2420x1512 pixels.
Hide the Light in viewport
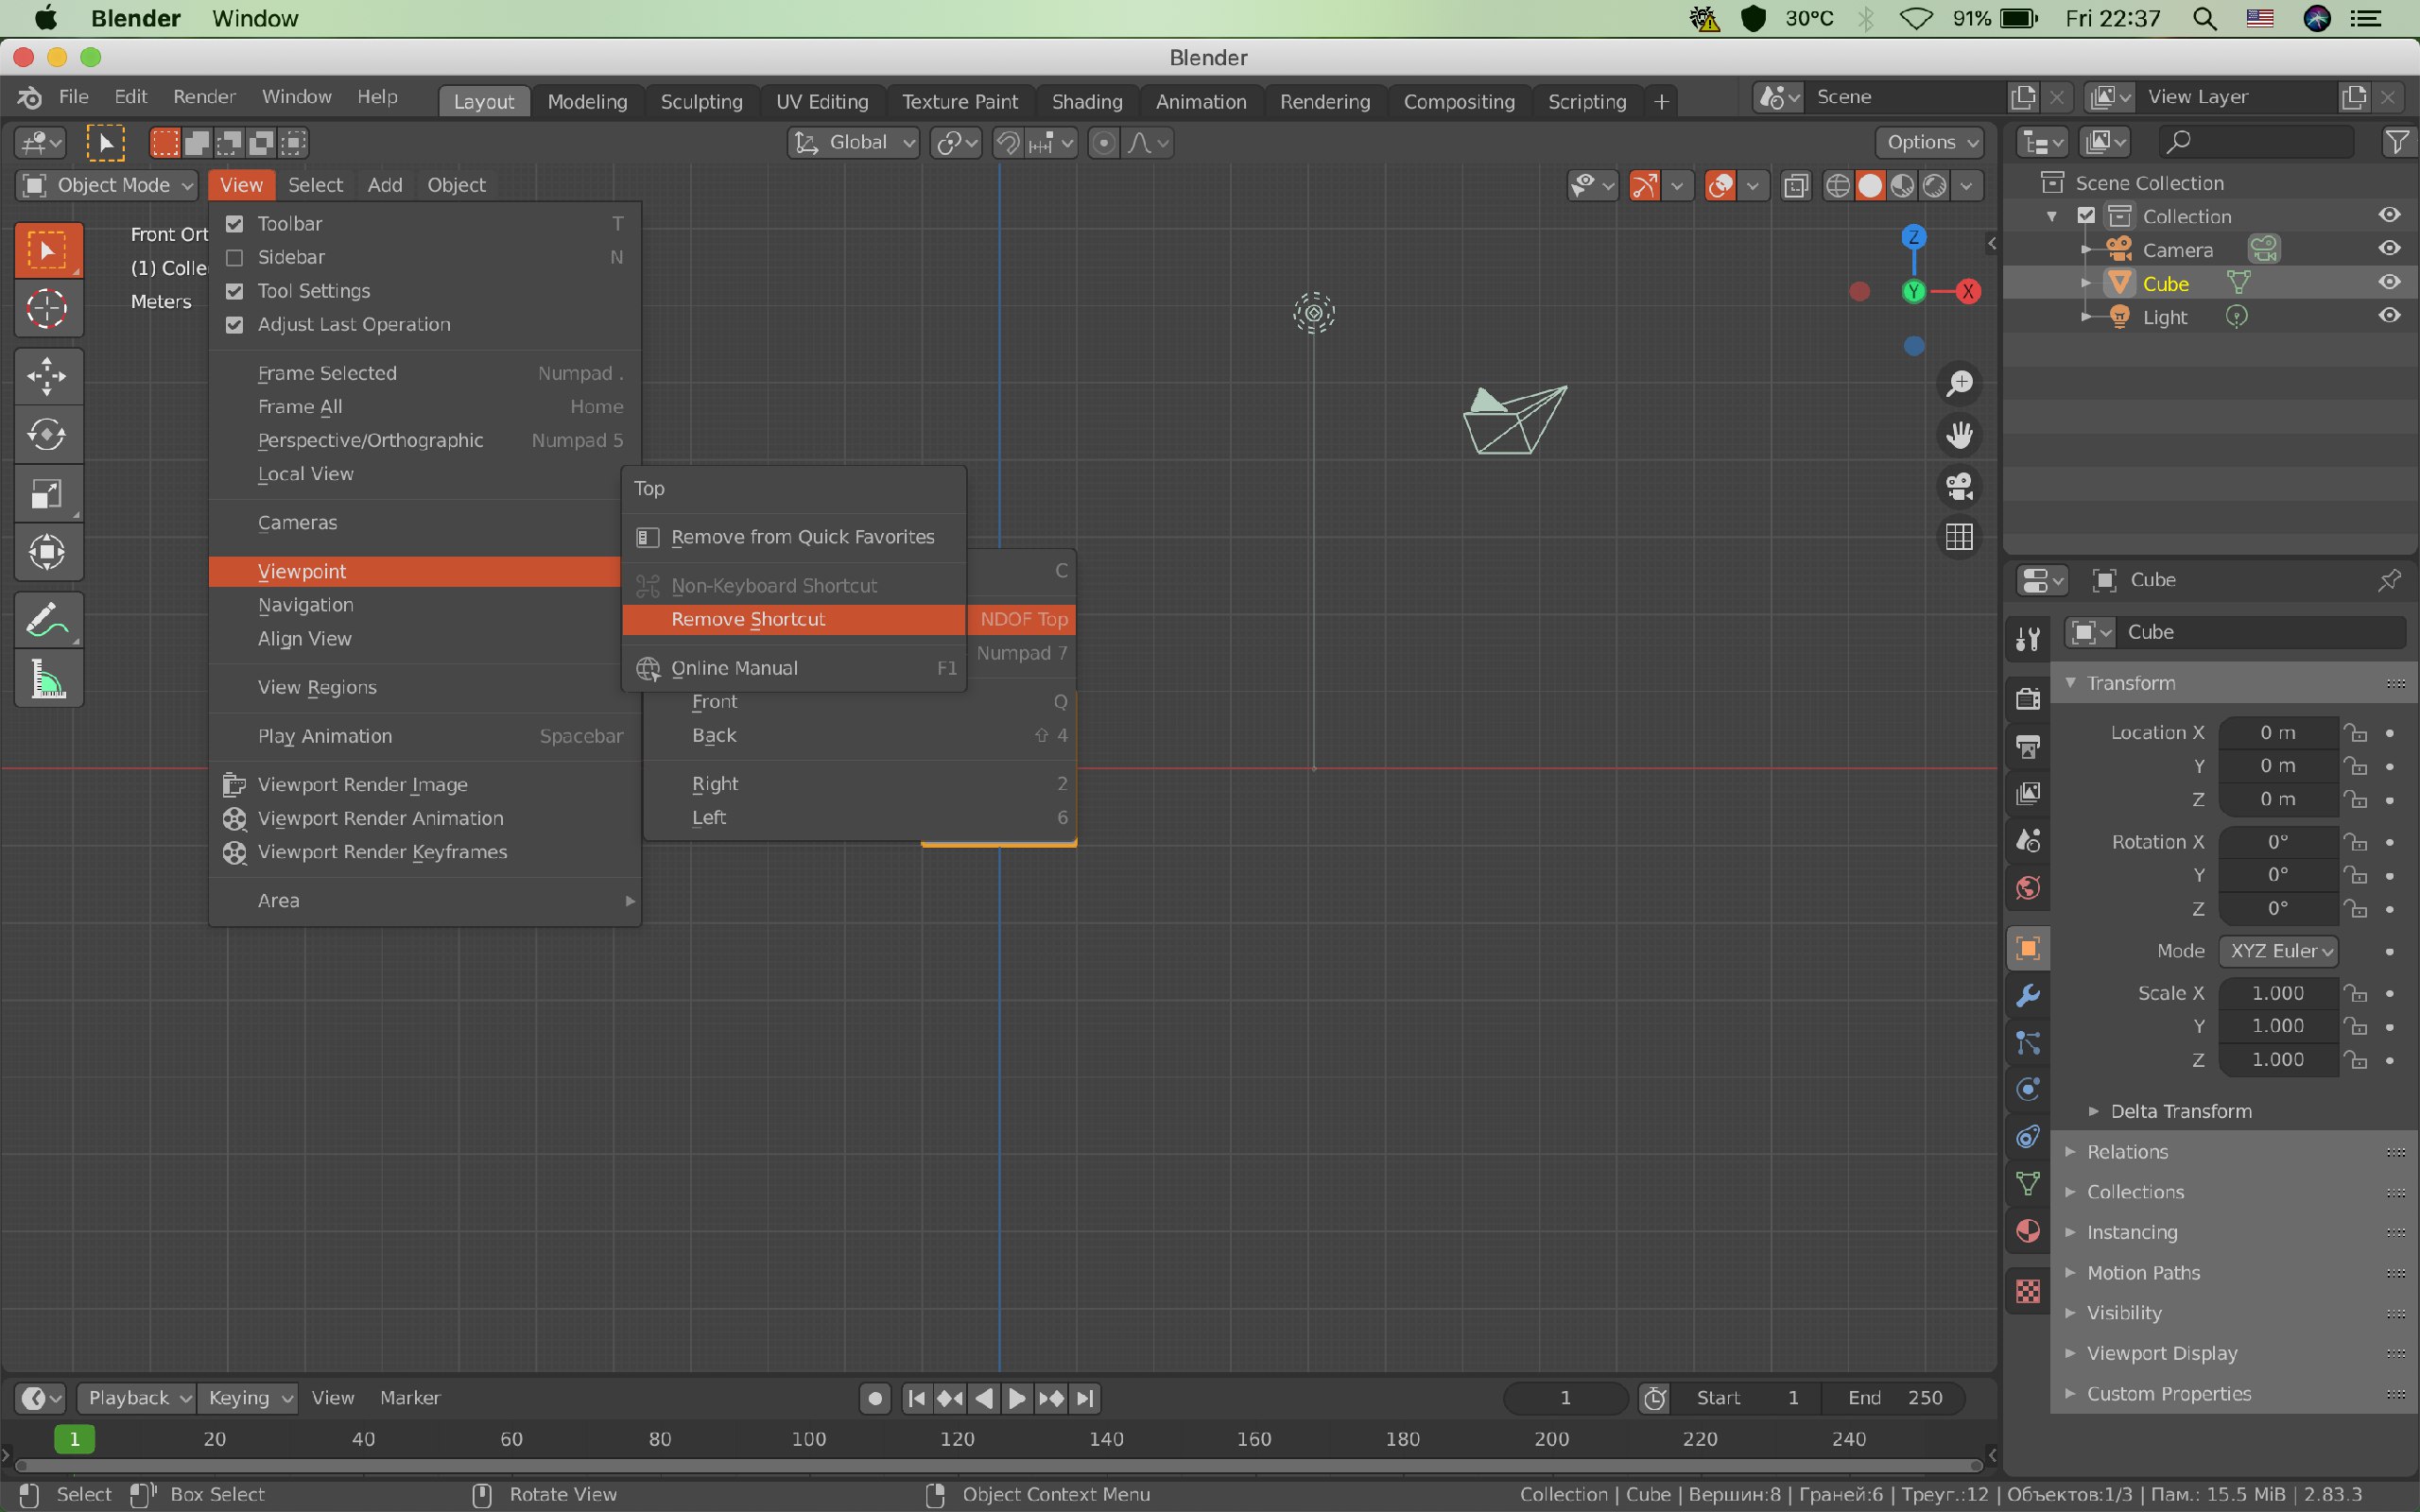(2389, 316)
